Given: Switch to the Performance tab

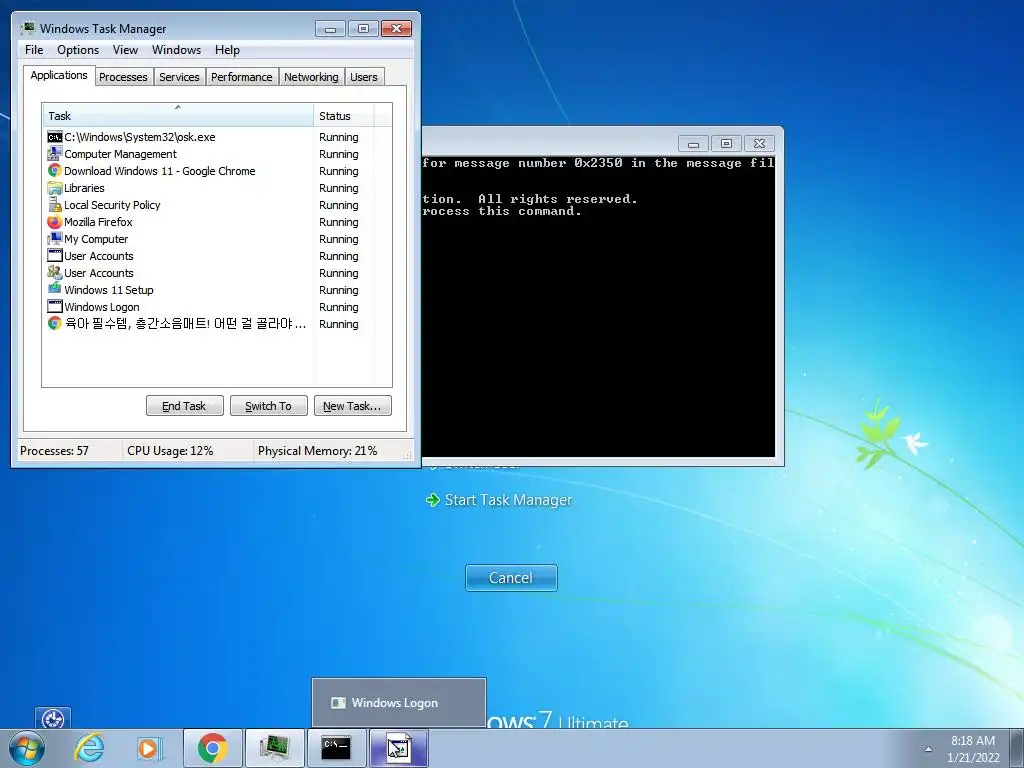Looking at the screenshot, I should pyautogui.click(x=242, y=77).
